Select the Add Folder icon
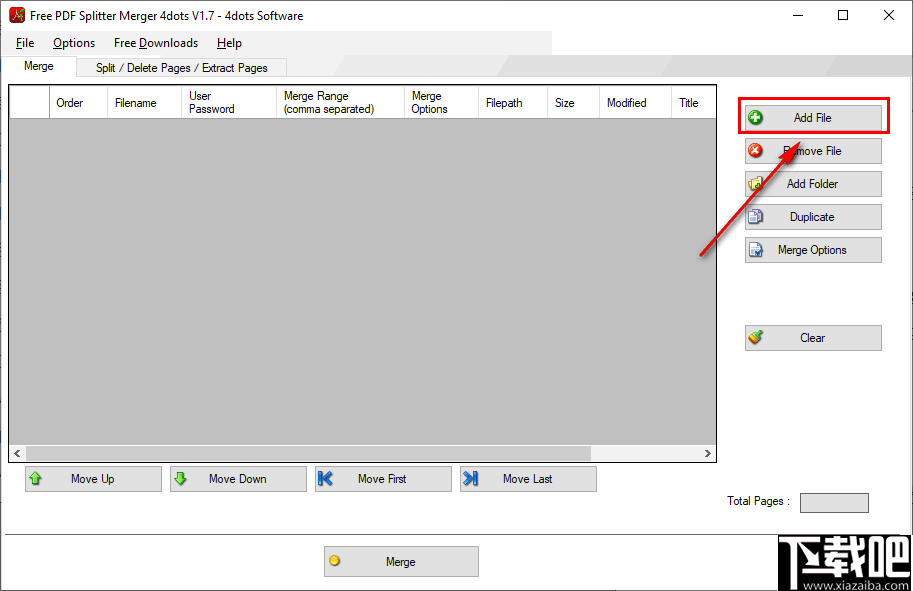 tap(757, 184)
